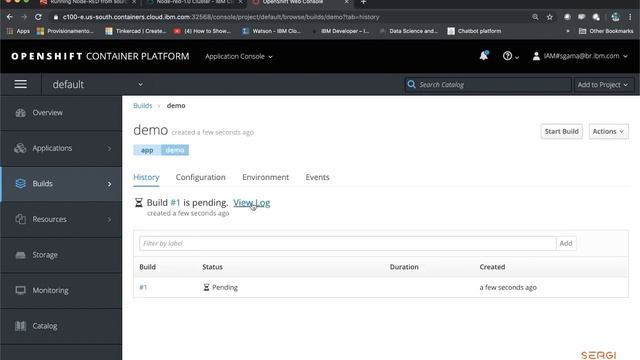Image resolution: width=640 pixels, height=360 pixels.
Task: Click the Builds breadcrumb link
Action: (142, 105)
